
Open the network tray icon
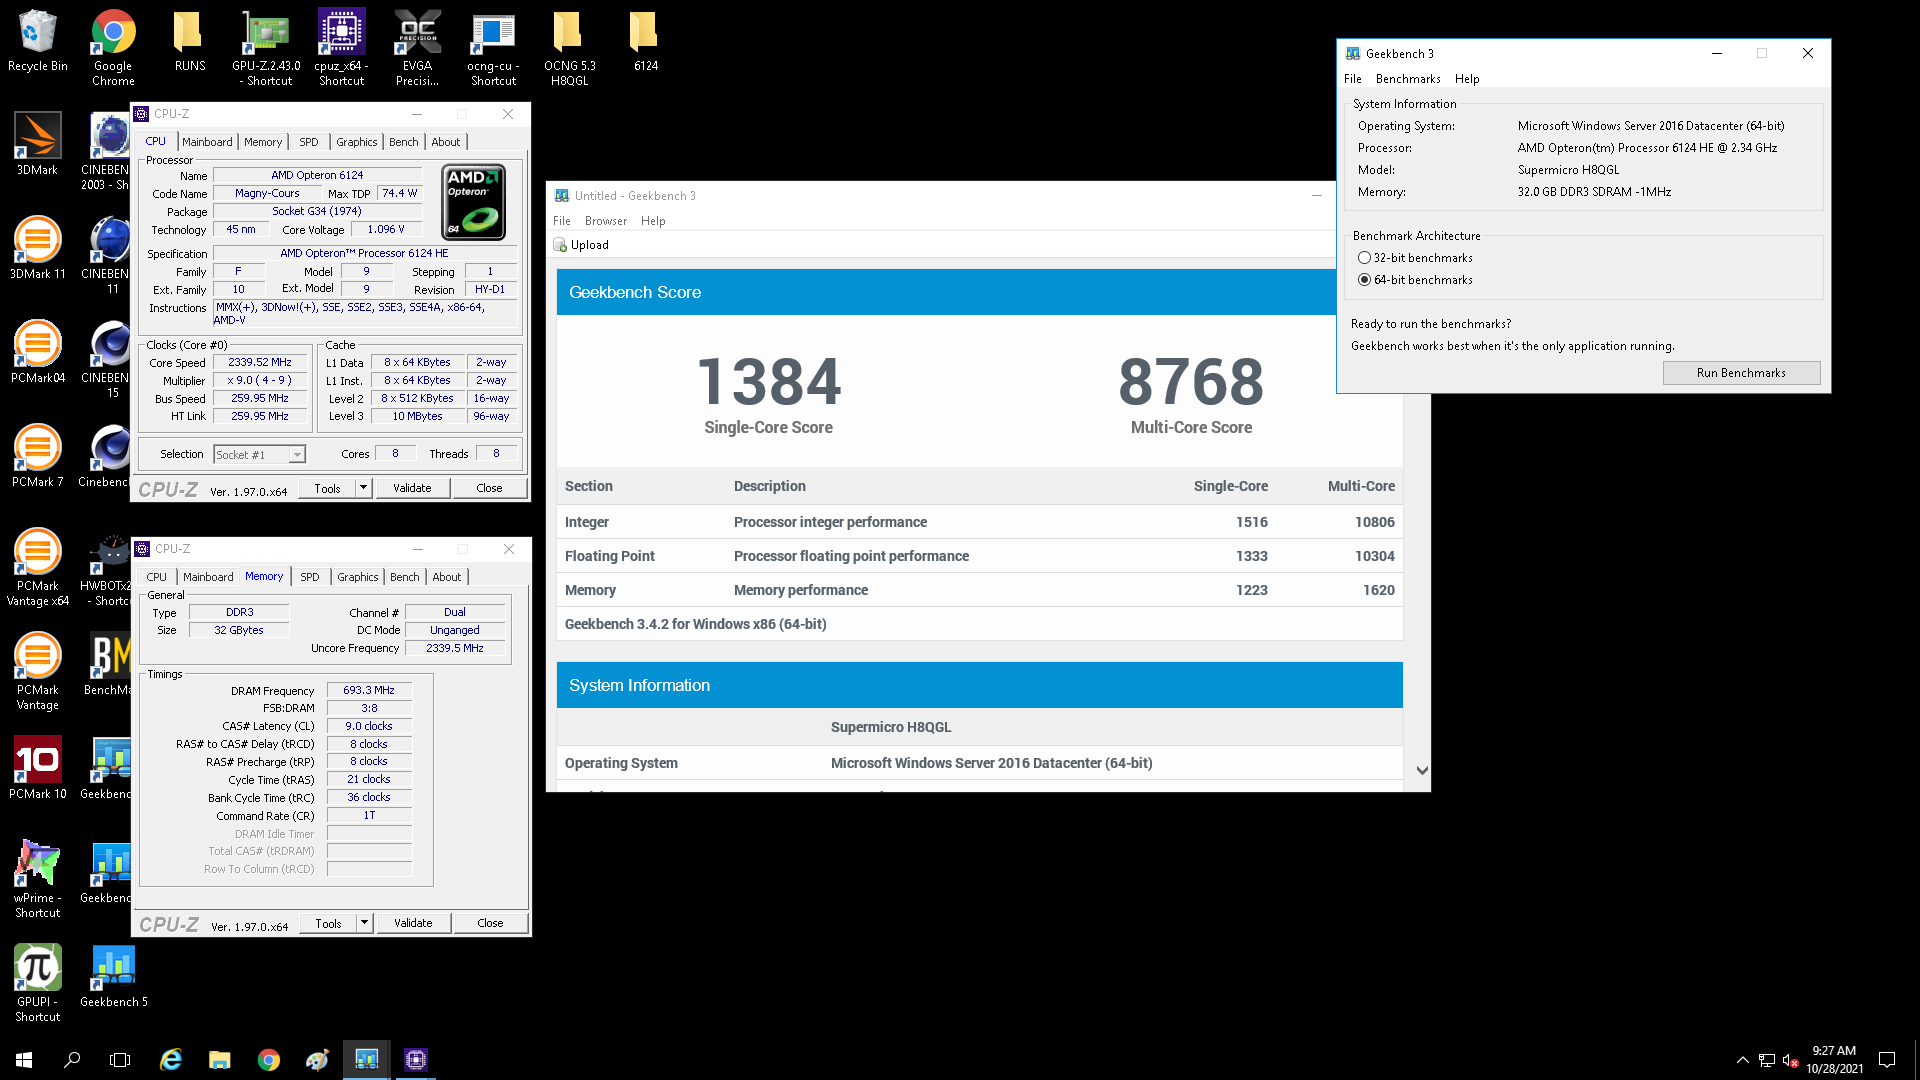tap(1767, 1060)
